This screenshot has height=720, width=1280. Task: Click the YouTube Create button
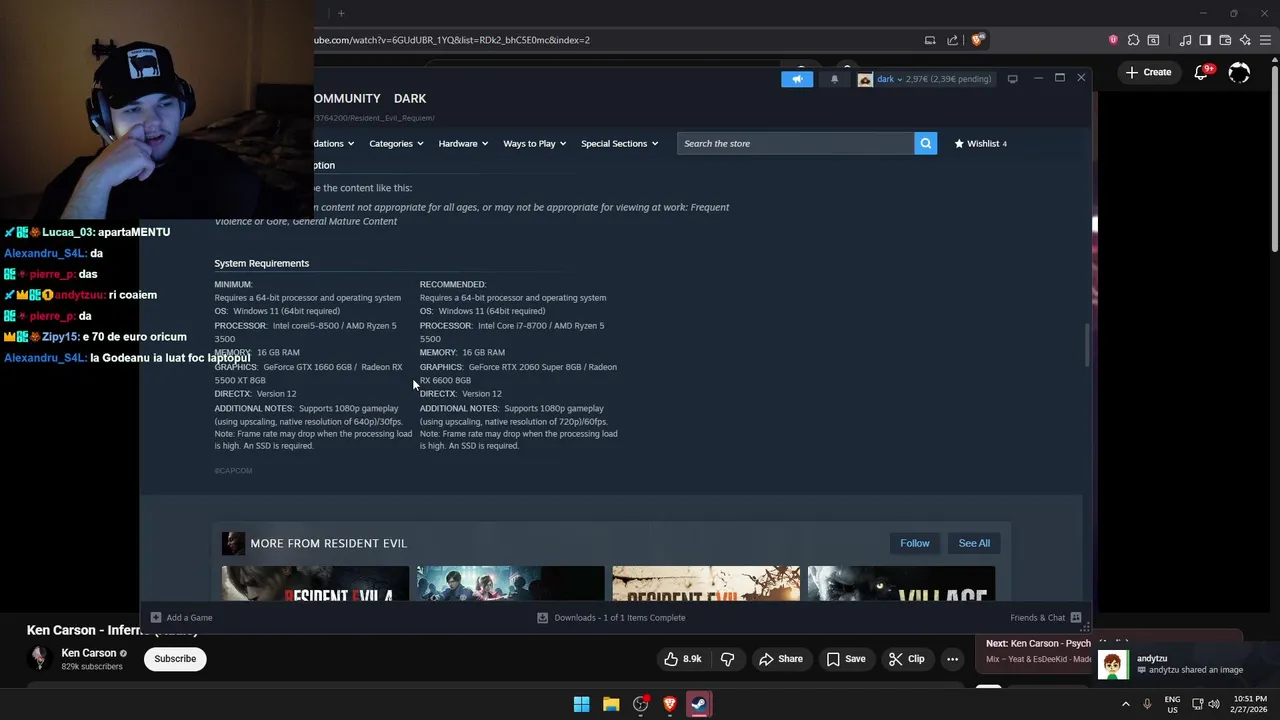[1148, 72]
